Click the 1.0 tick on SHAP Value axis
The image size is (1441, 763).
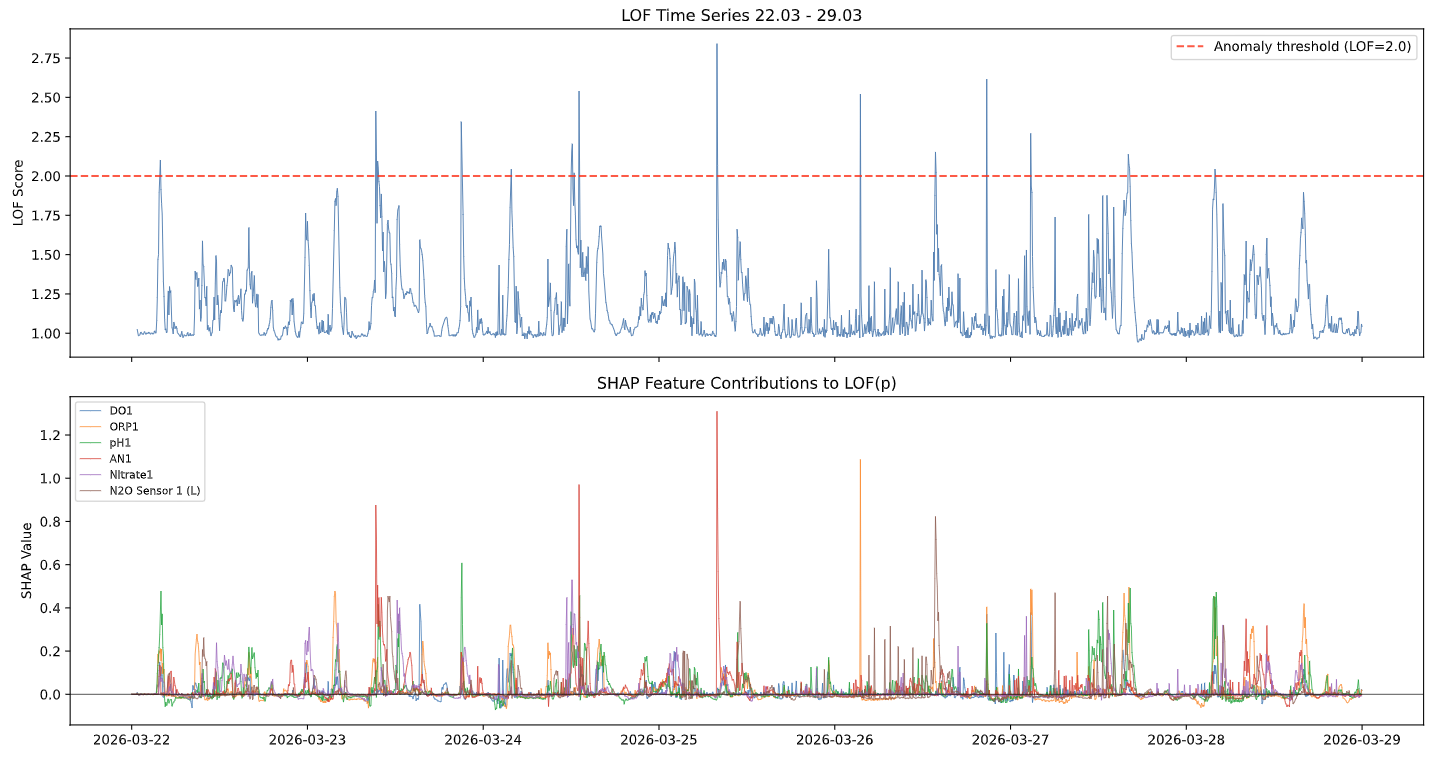[x=51, y=478]
